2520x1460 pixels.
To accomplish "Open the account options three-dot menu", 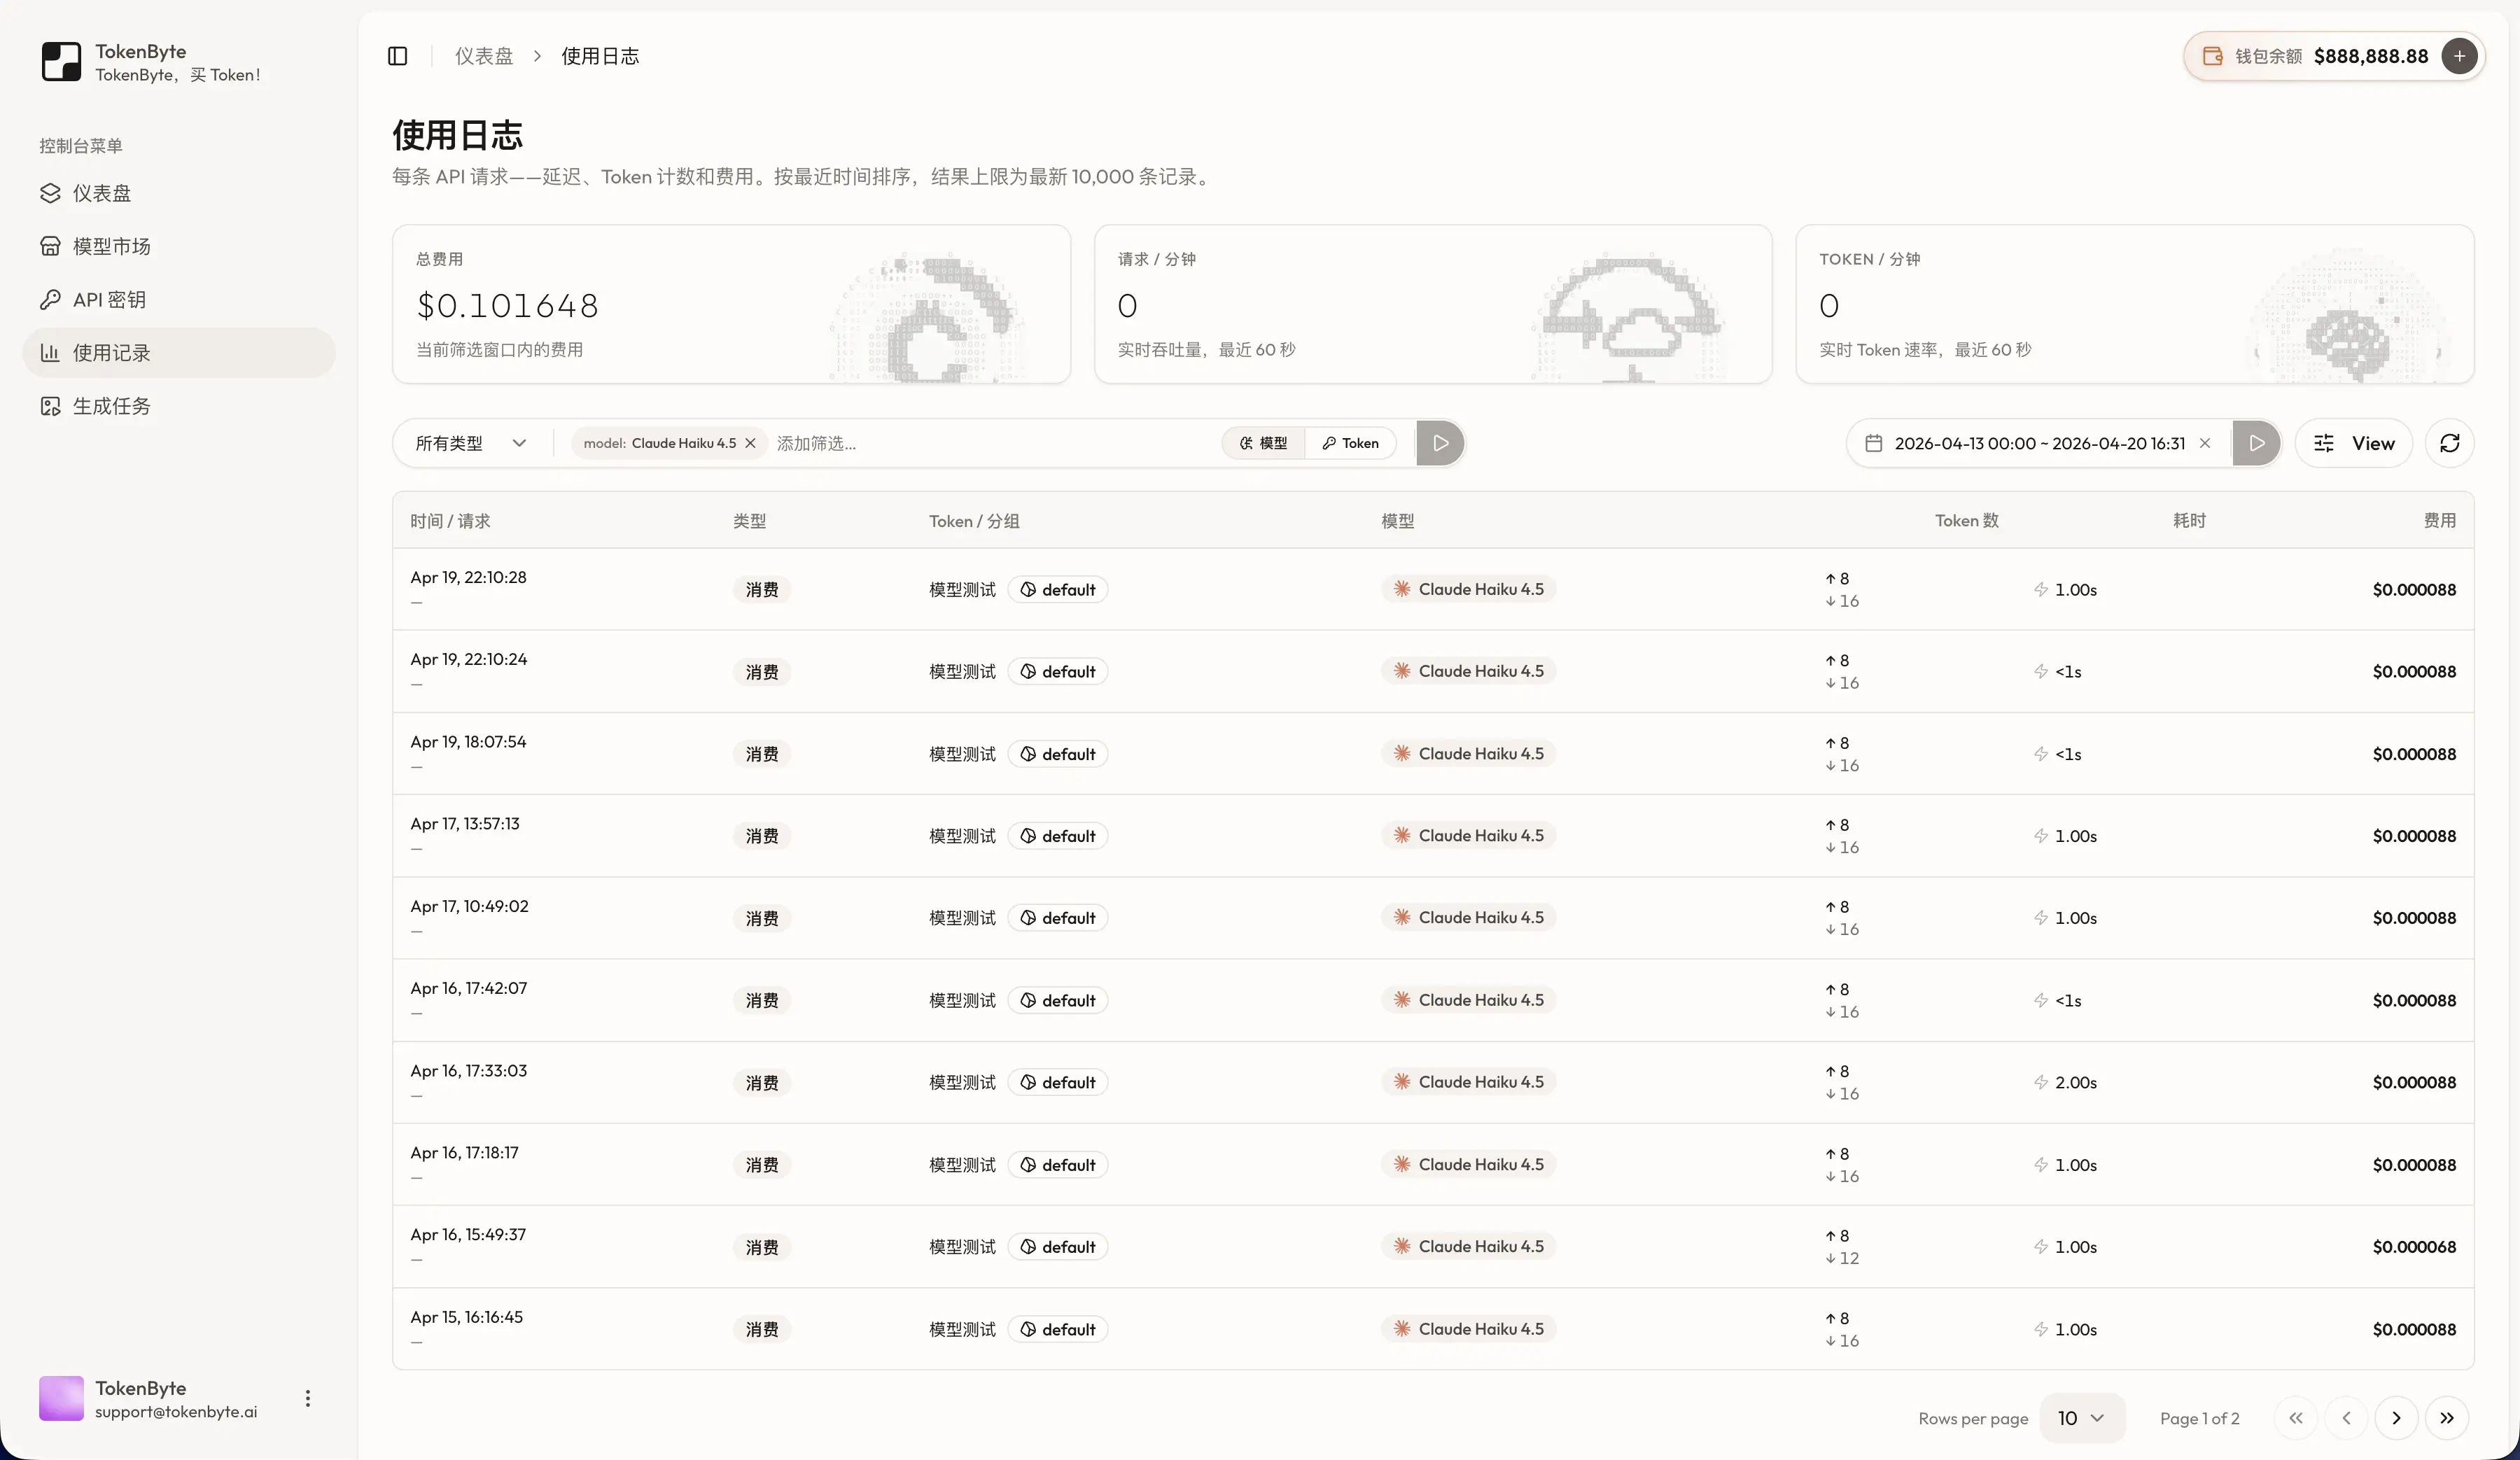I will [308, 1399].
